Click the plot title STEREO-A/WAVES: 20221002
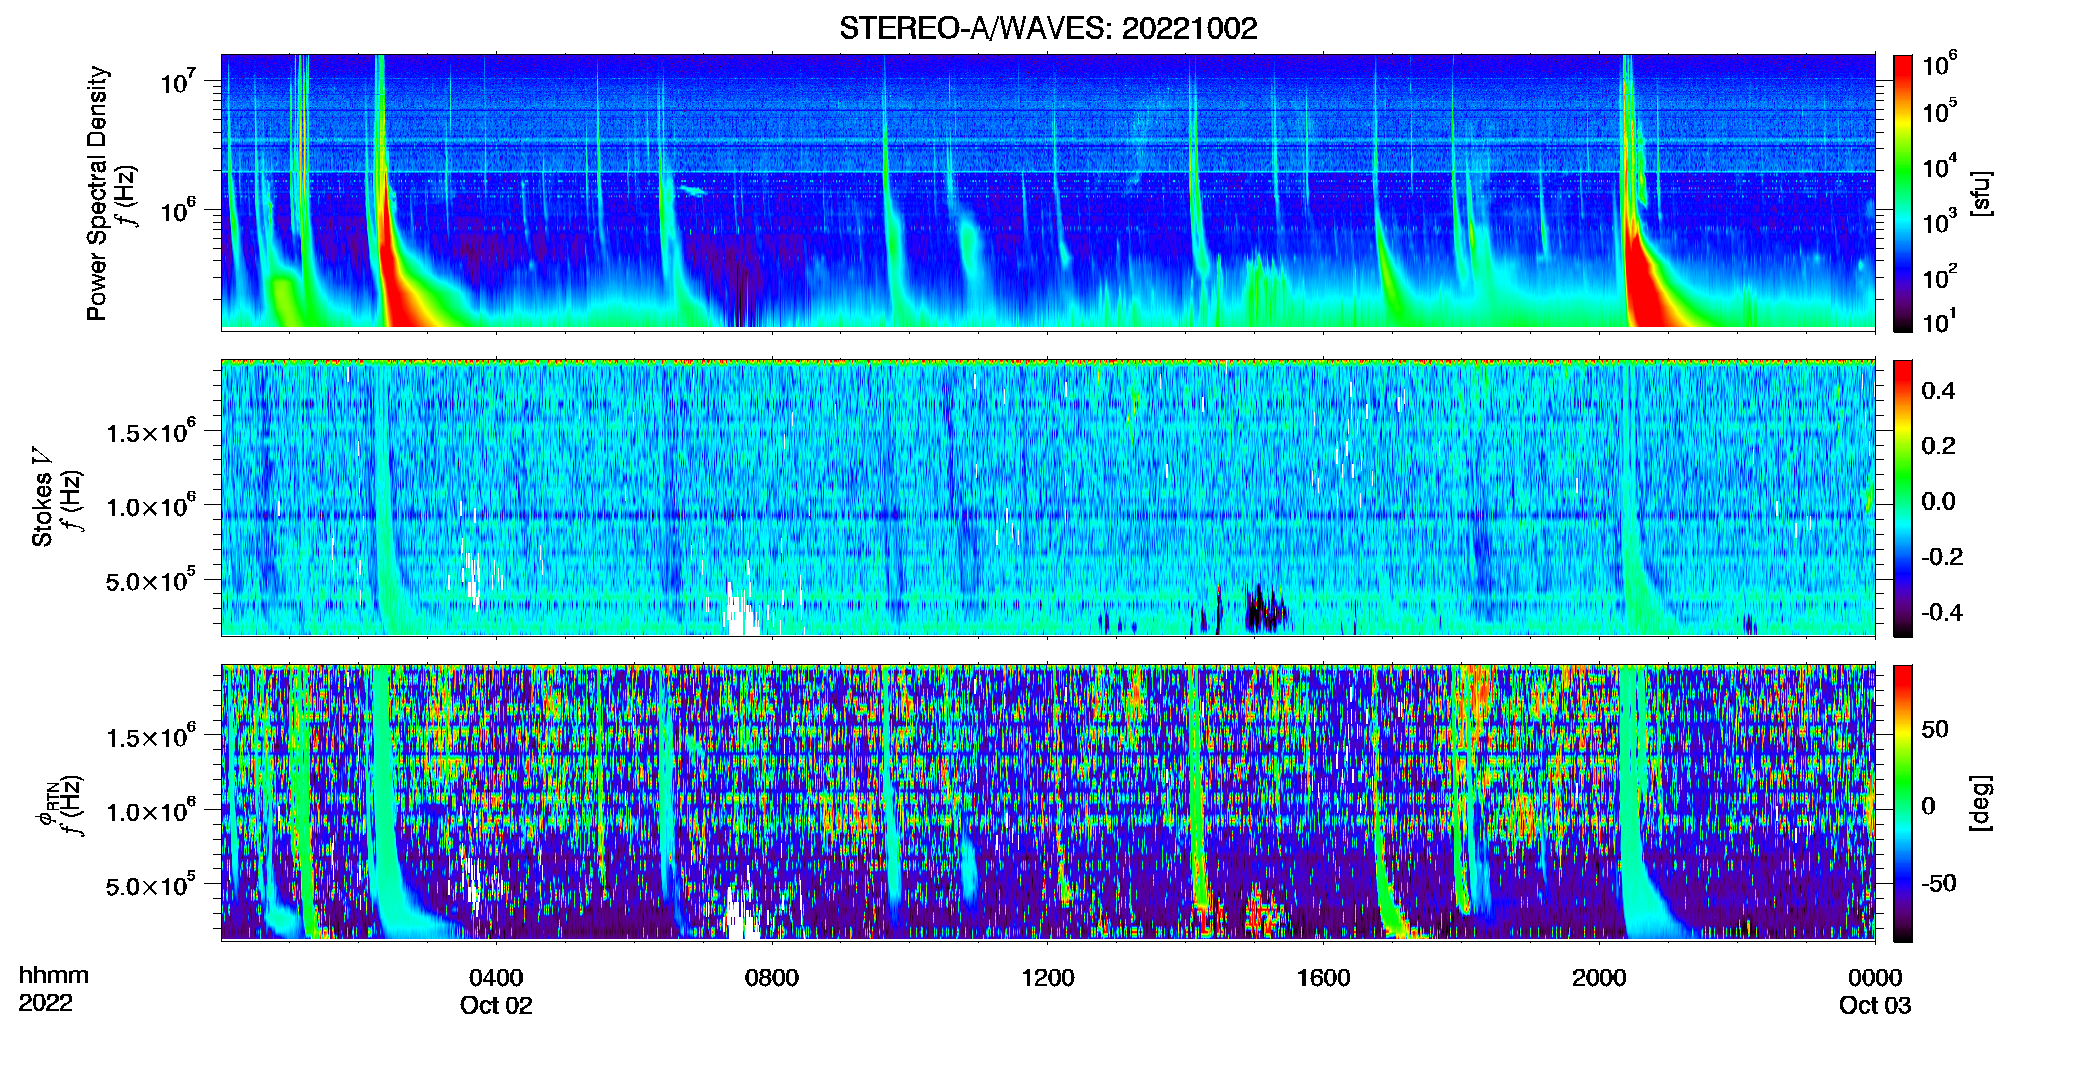The height and width of the screenshot is (1080, 2096). [x=1048, y=28]
